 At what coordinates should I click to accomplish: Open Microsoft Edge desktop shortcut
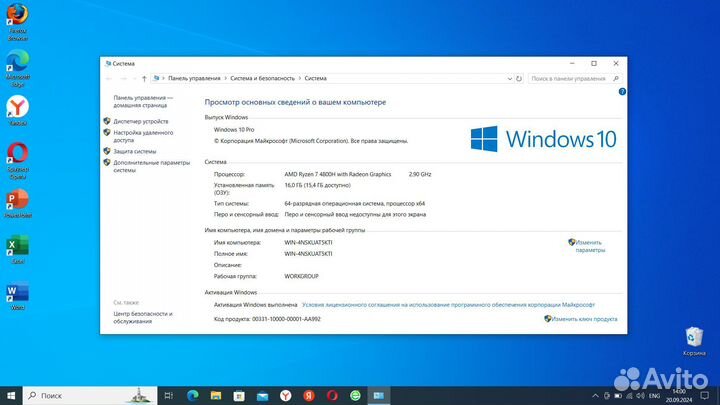click(x=17, y=68)
